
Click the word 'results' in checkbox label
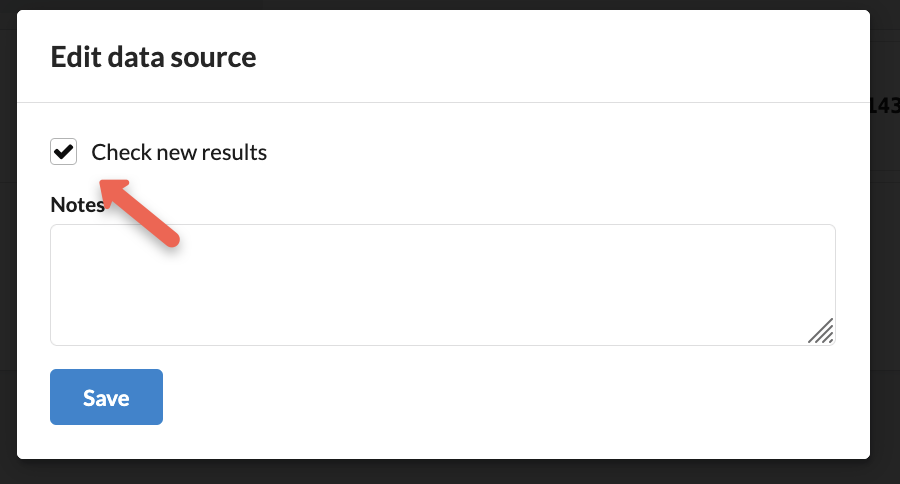[x=234, y=152]
